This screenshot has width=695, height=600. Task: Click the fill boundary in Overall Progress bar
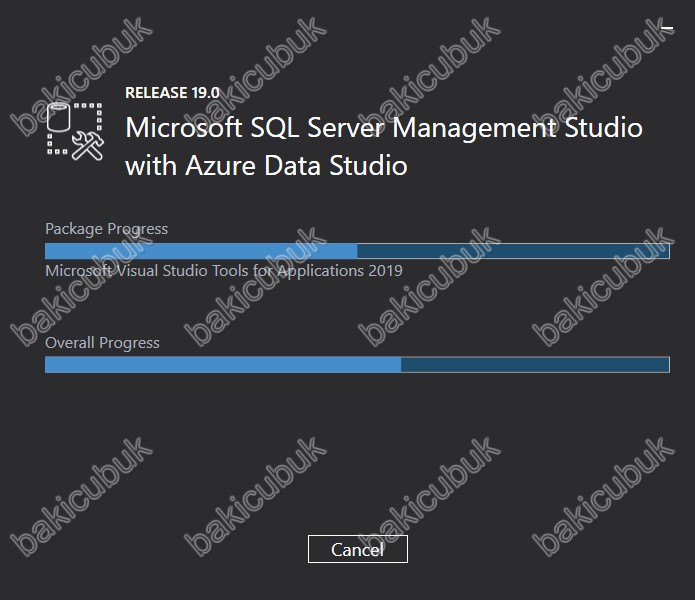401,365
